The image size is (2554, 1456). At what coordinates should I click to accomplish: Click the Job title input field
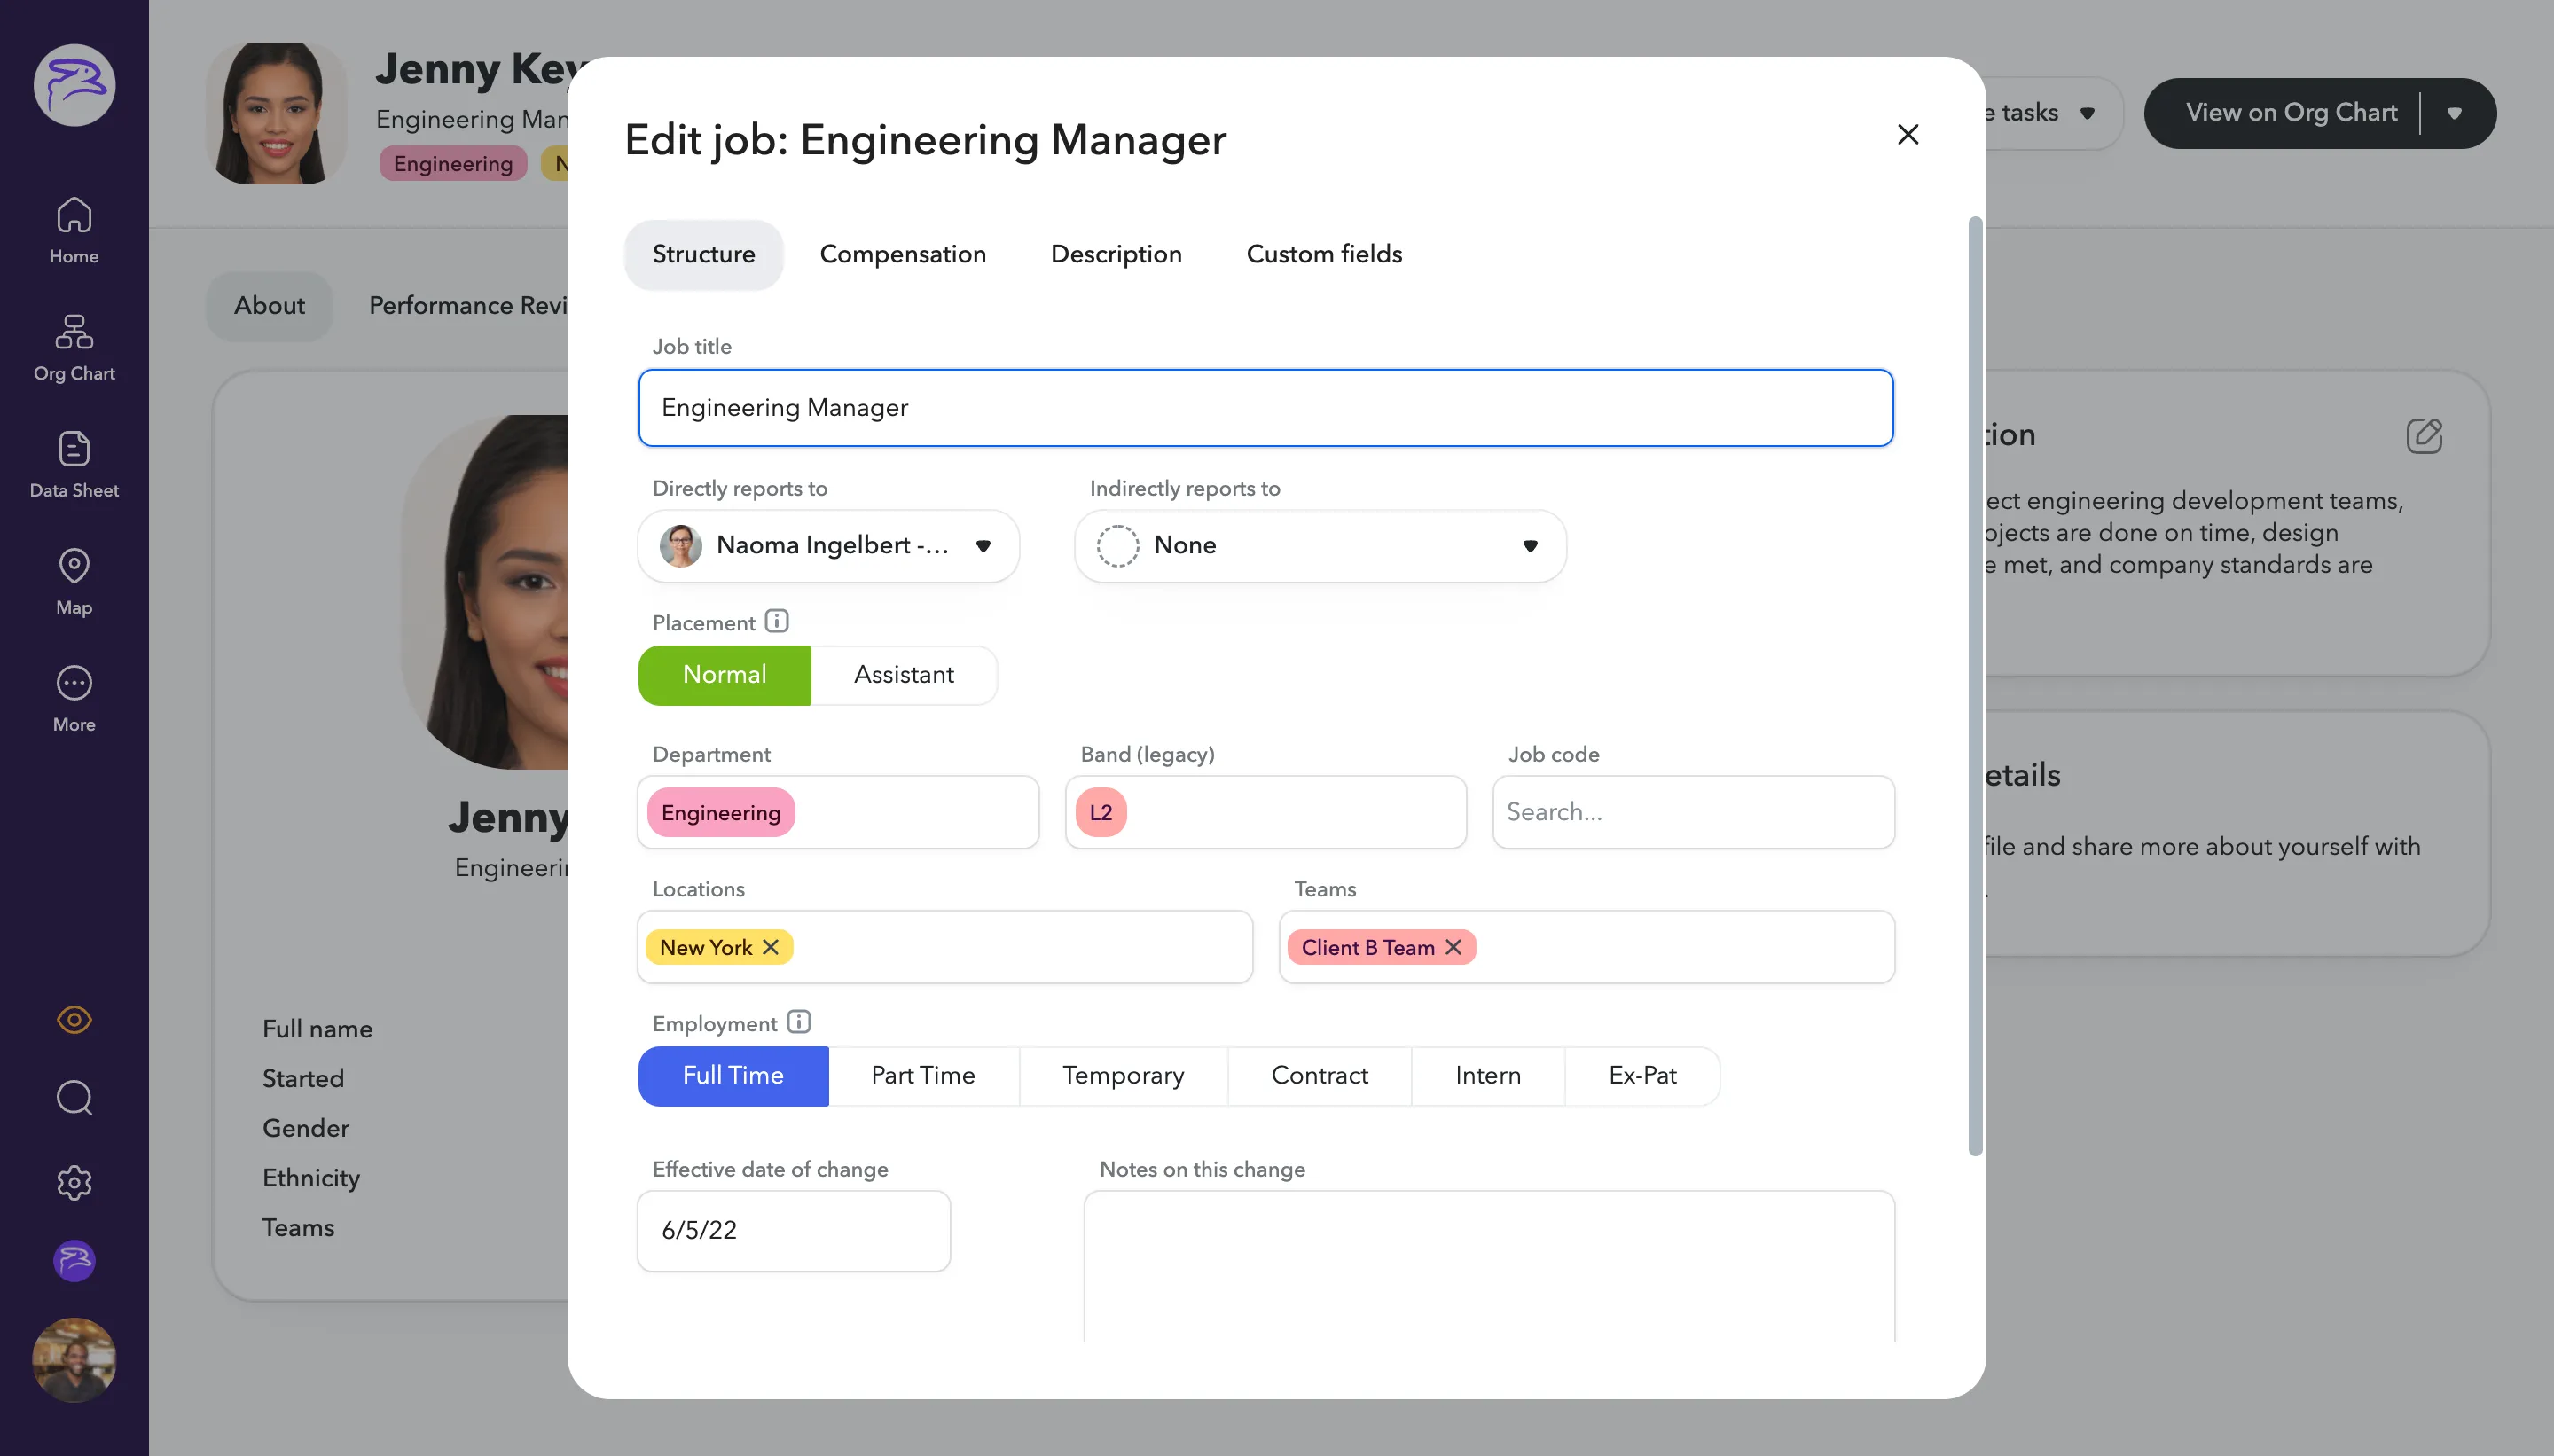(x=1266, y=407)
